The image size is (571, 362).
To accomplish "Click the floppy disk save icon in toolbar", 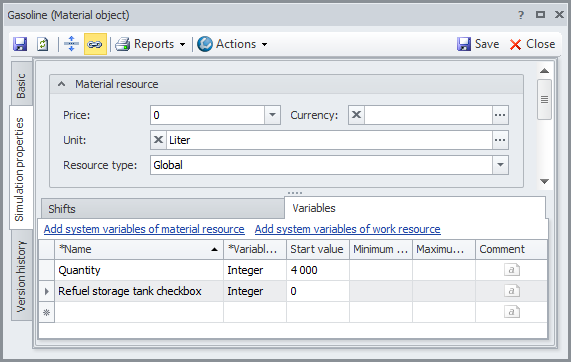I will tap(20, 44).
